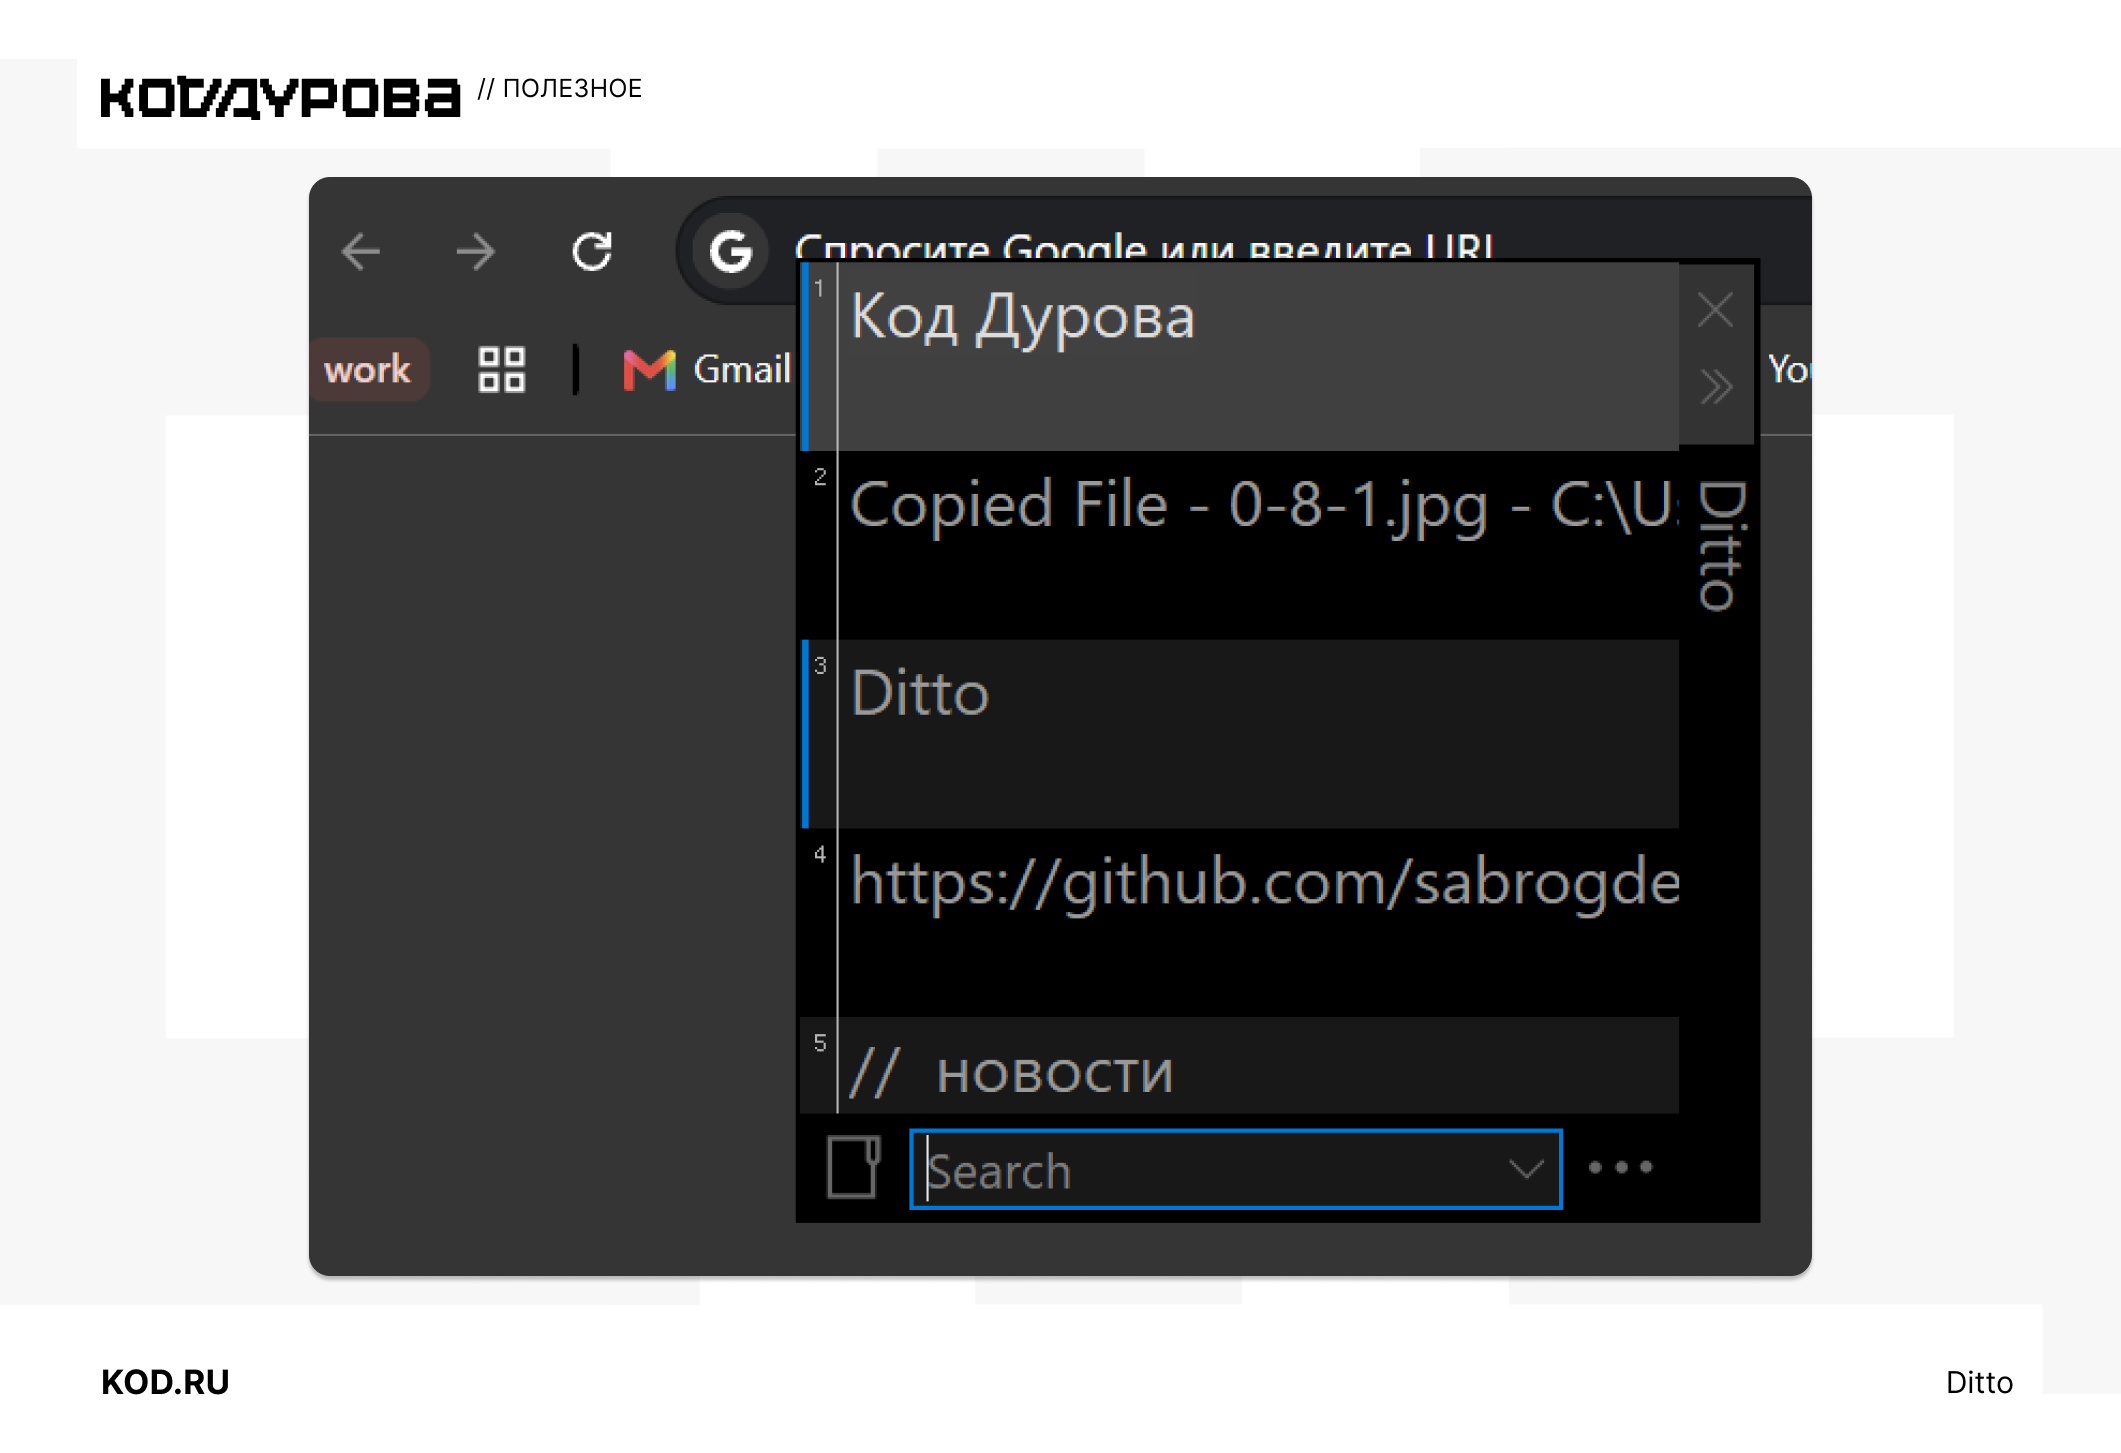Select the '// новости' clip

[1240, 1066]
